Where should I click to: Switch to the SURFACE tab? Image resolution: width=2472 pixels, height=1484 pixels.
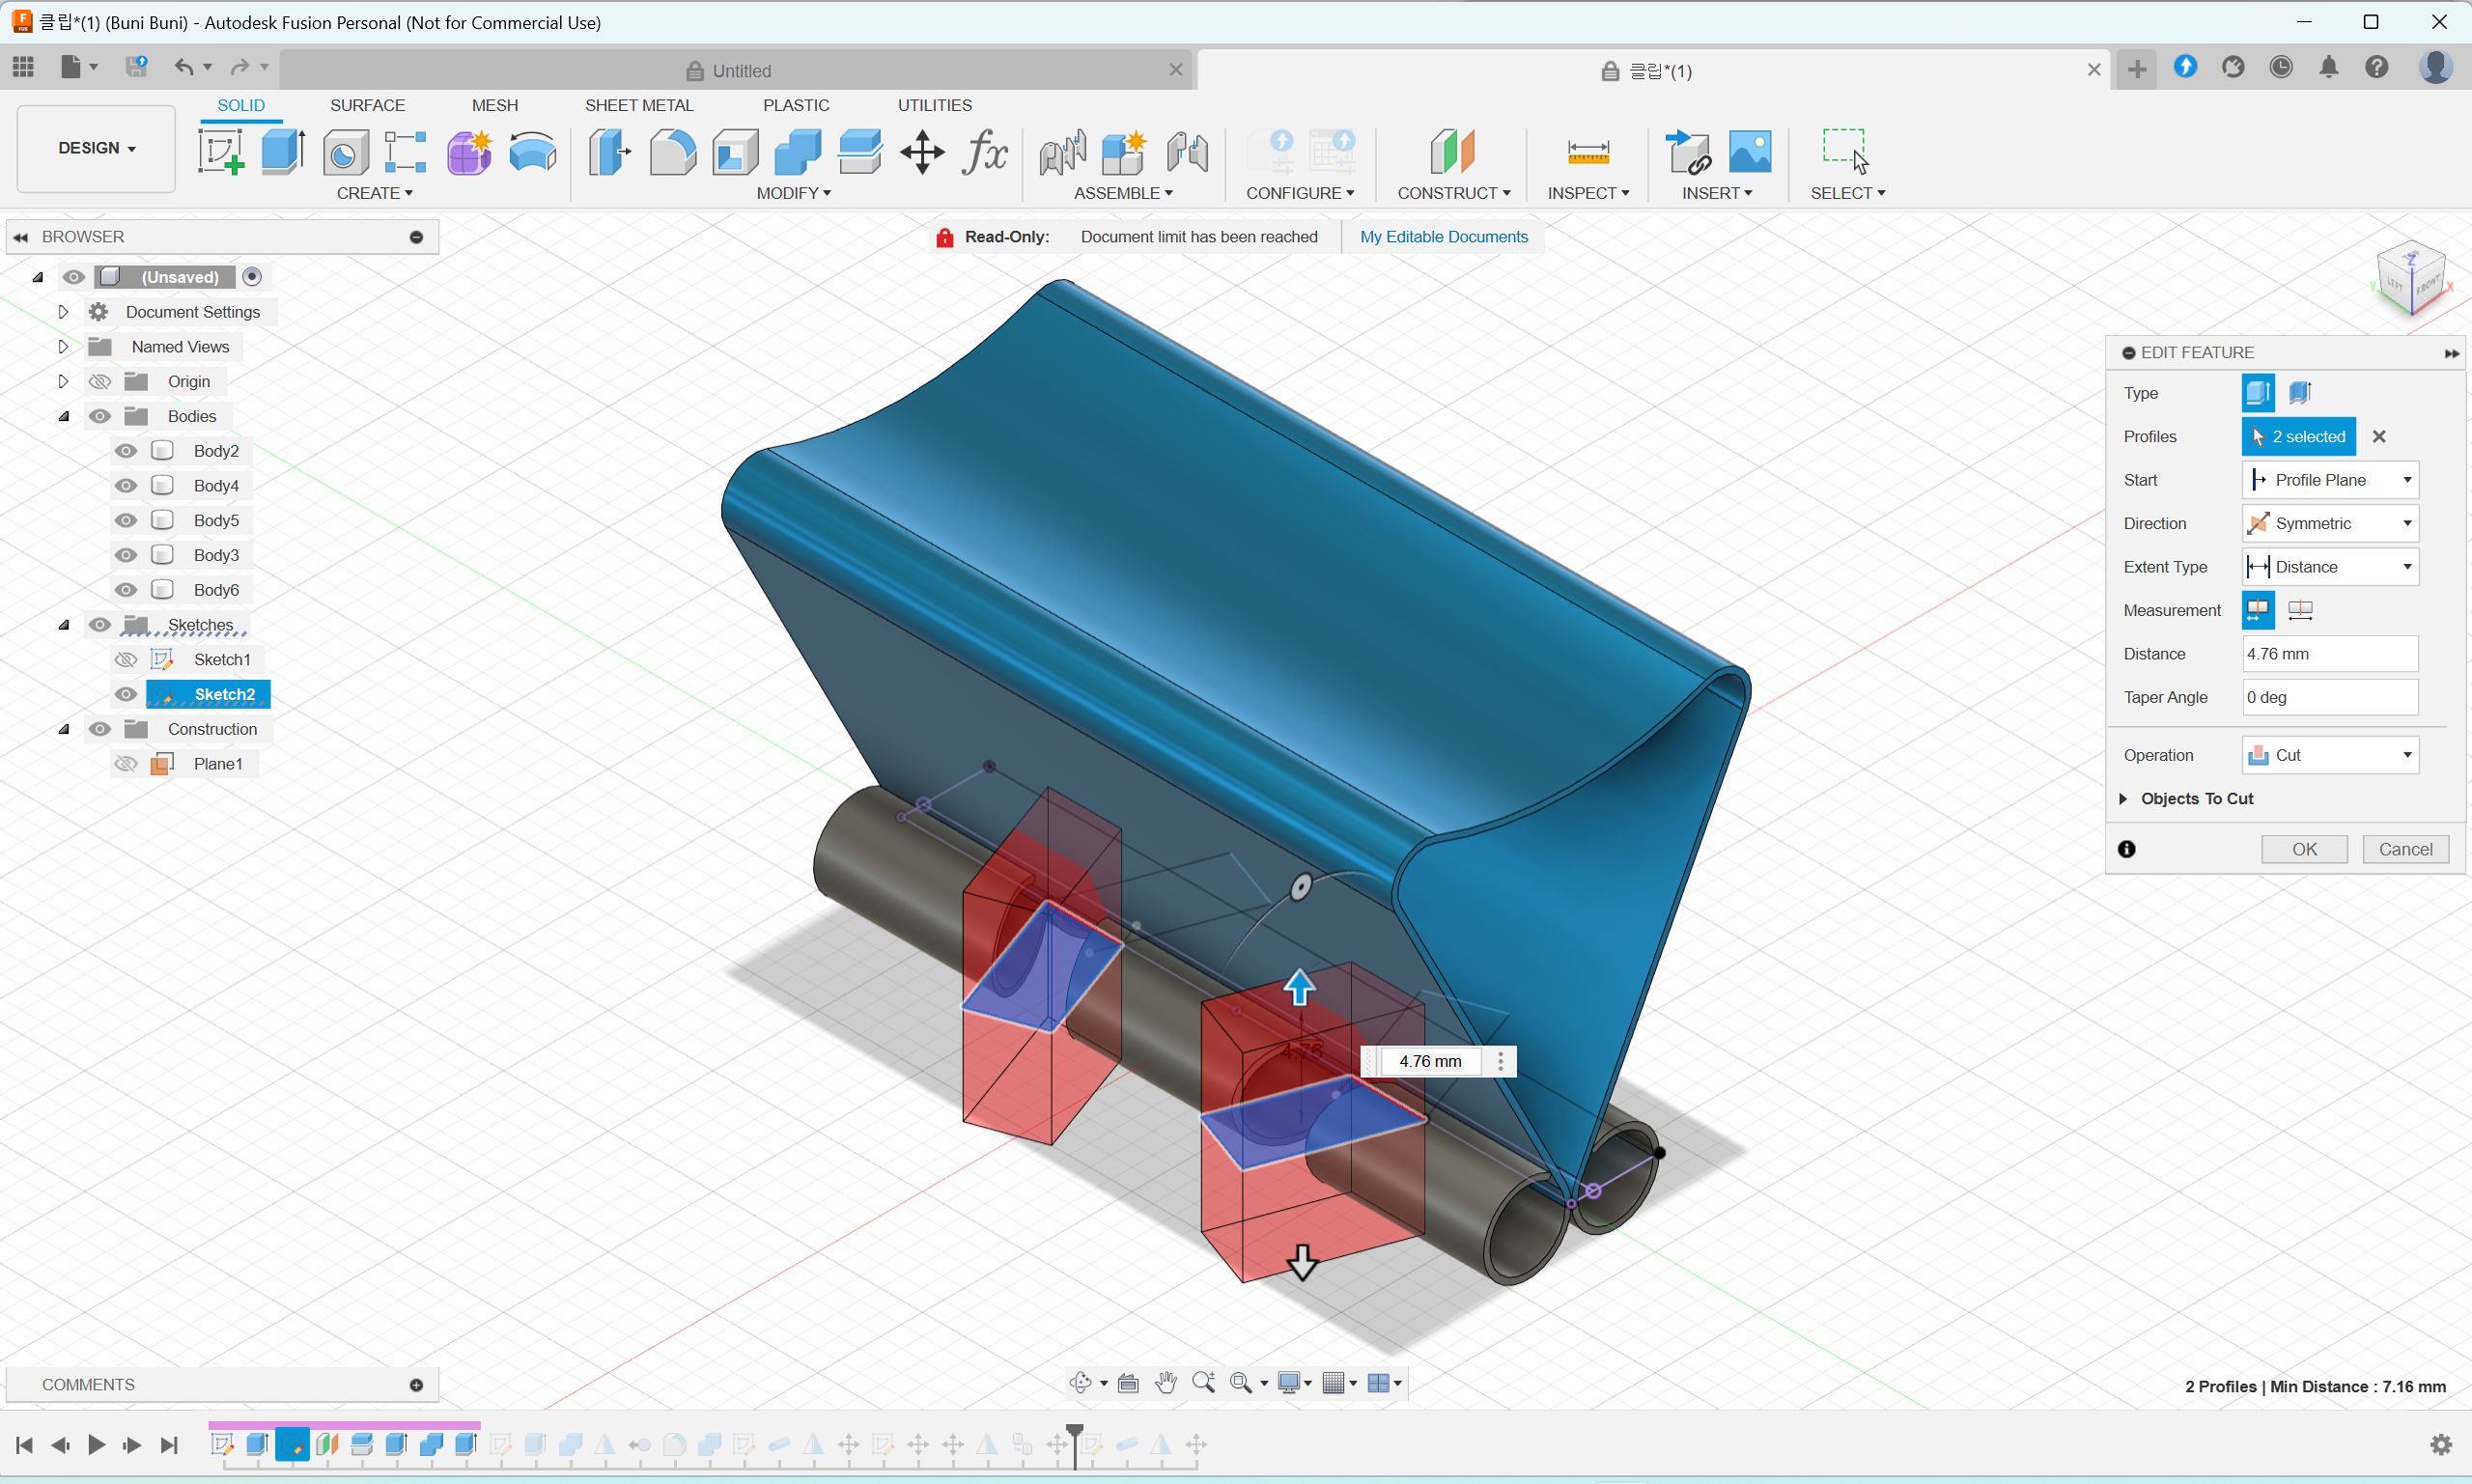(367, 105)
